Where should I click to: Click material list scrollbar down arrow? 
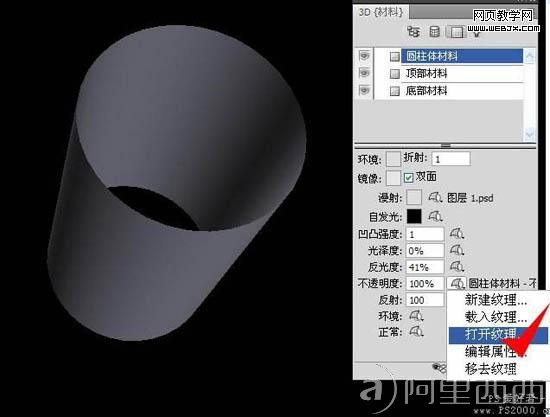[x=530, y=134]
